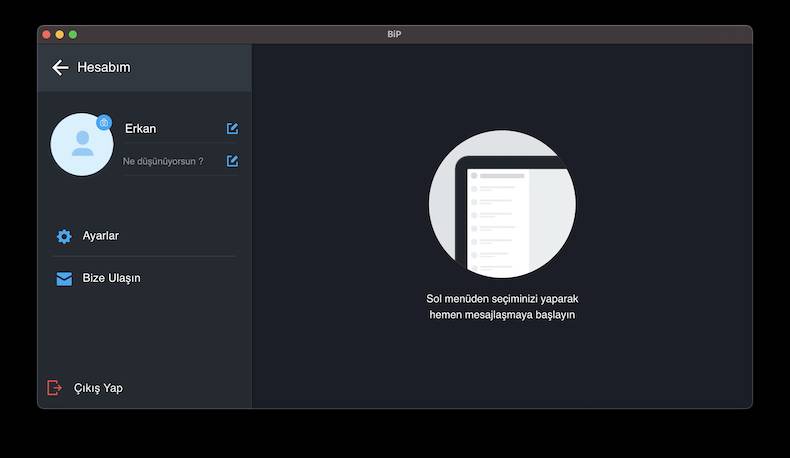Open the profile avatar picture
This screenshot has height=458, width=790.
tap(80, 146)
